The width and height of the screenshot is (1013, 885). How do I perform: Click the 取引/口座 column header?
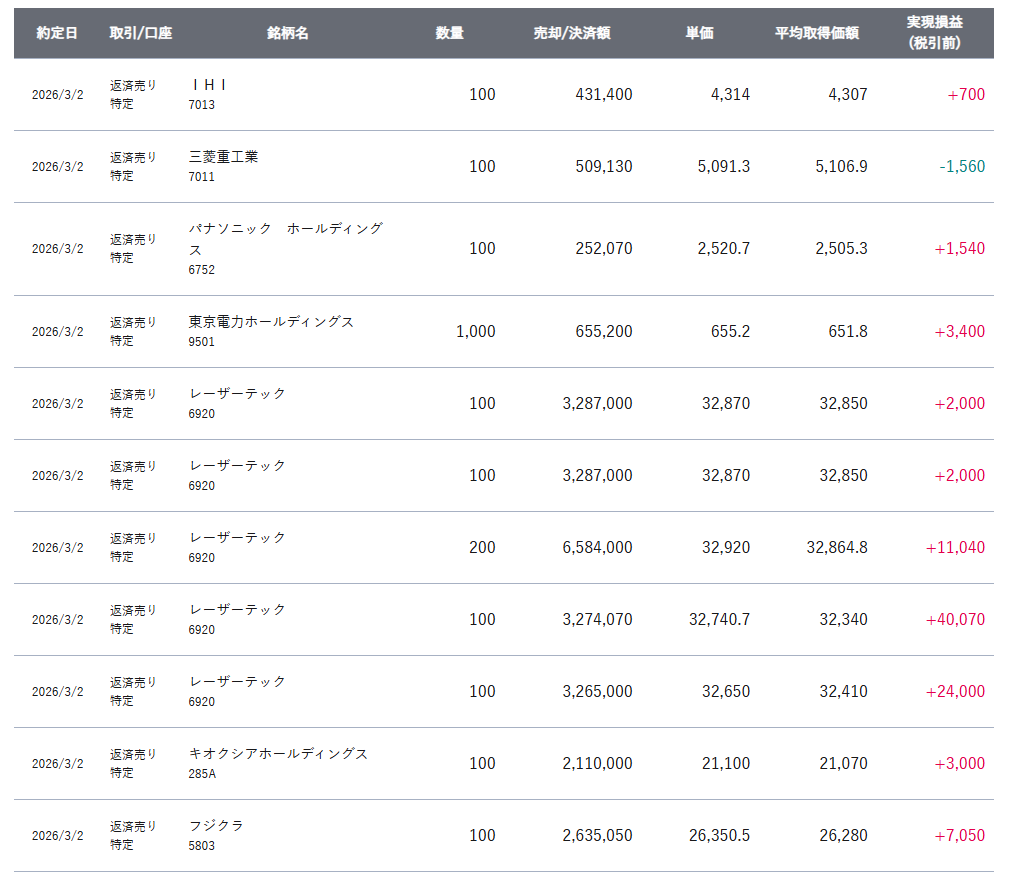pyautogui.click(x=141, y=33)
